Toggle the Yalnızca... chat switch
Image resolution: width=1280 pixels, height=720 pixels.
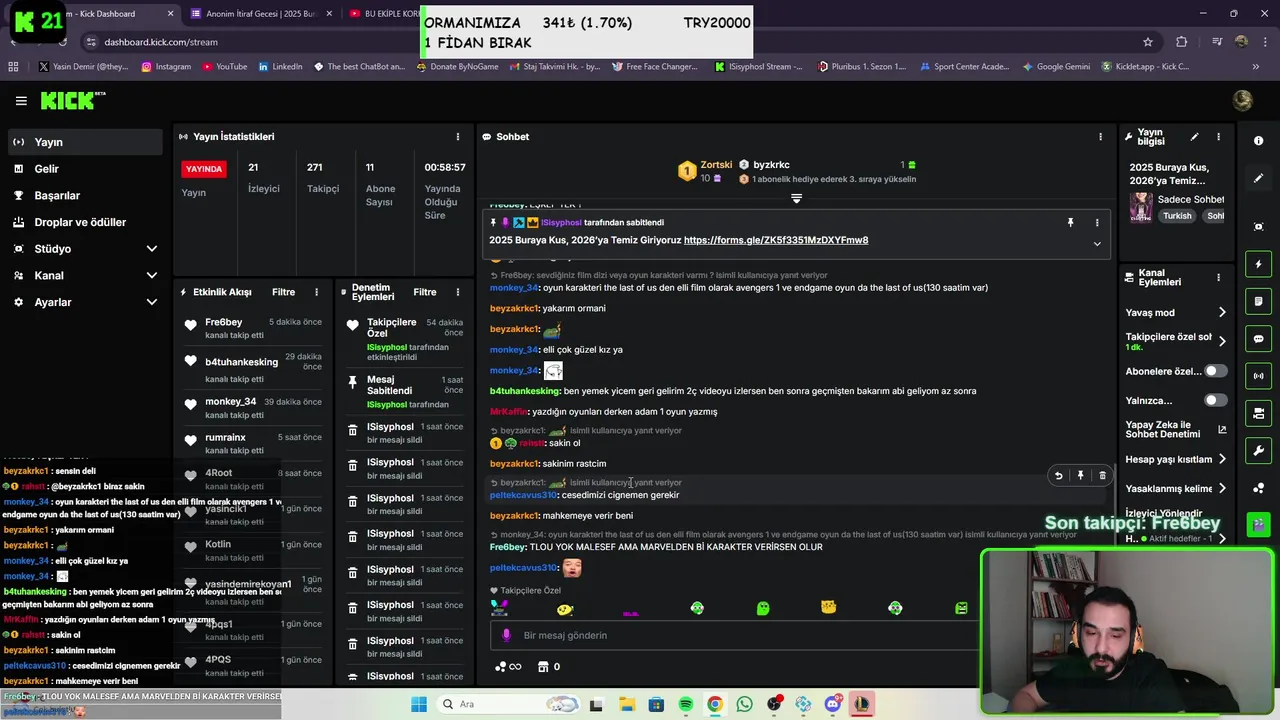(x=1215, y=400)
